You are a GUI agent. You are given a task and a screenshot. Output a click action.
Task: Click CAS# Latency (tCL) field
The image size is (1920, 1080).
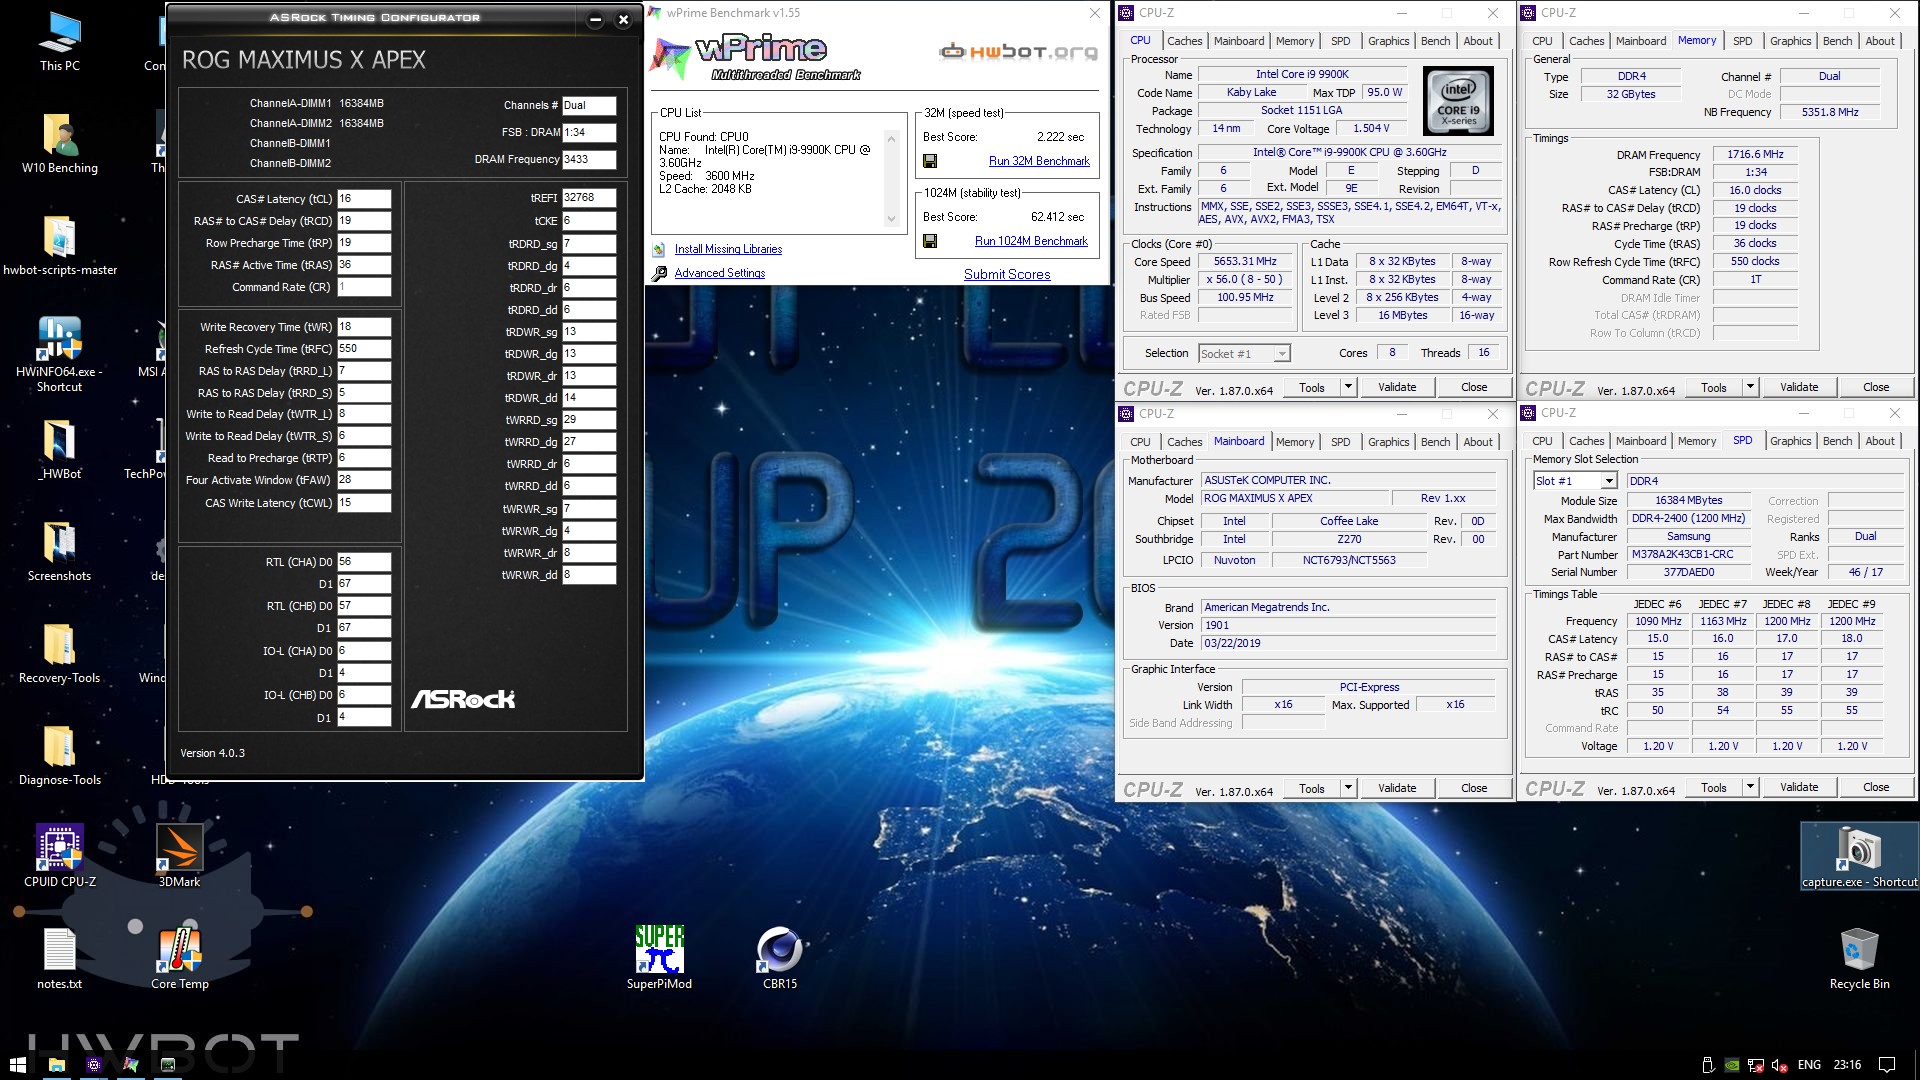coord(364,199)
